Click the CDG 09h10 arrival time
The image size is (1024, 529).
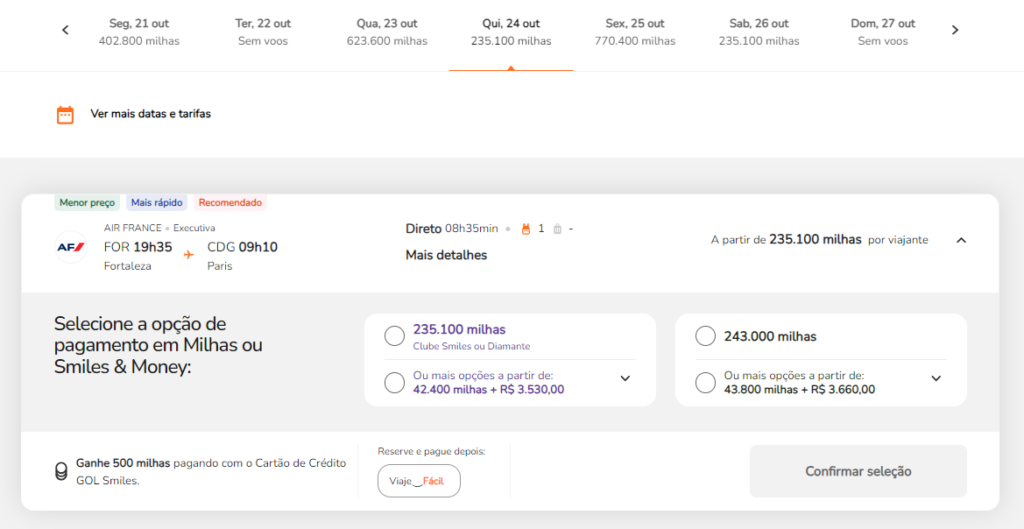pos(242,247)
